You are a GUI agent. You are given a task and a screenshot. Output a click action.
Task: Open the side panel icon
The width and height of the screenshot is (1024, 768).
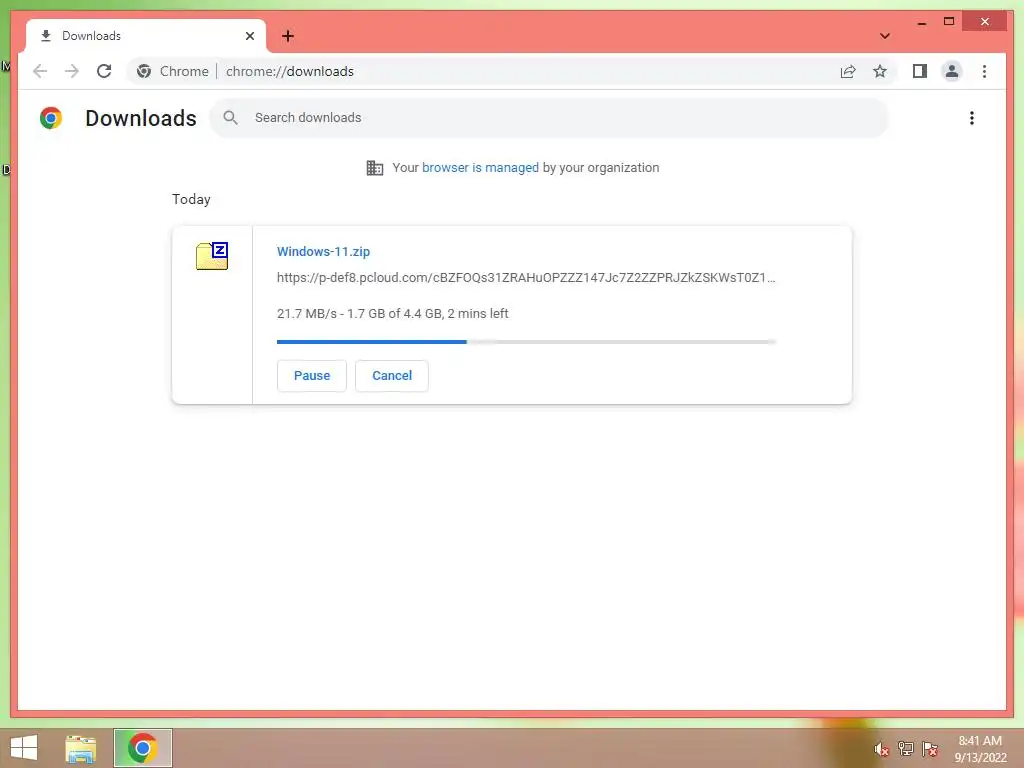(920, 71)
